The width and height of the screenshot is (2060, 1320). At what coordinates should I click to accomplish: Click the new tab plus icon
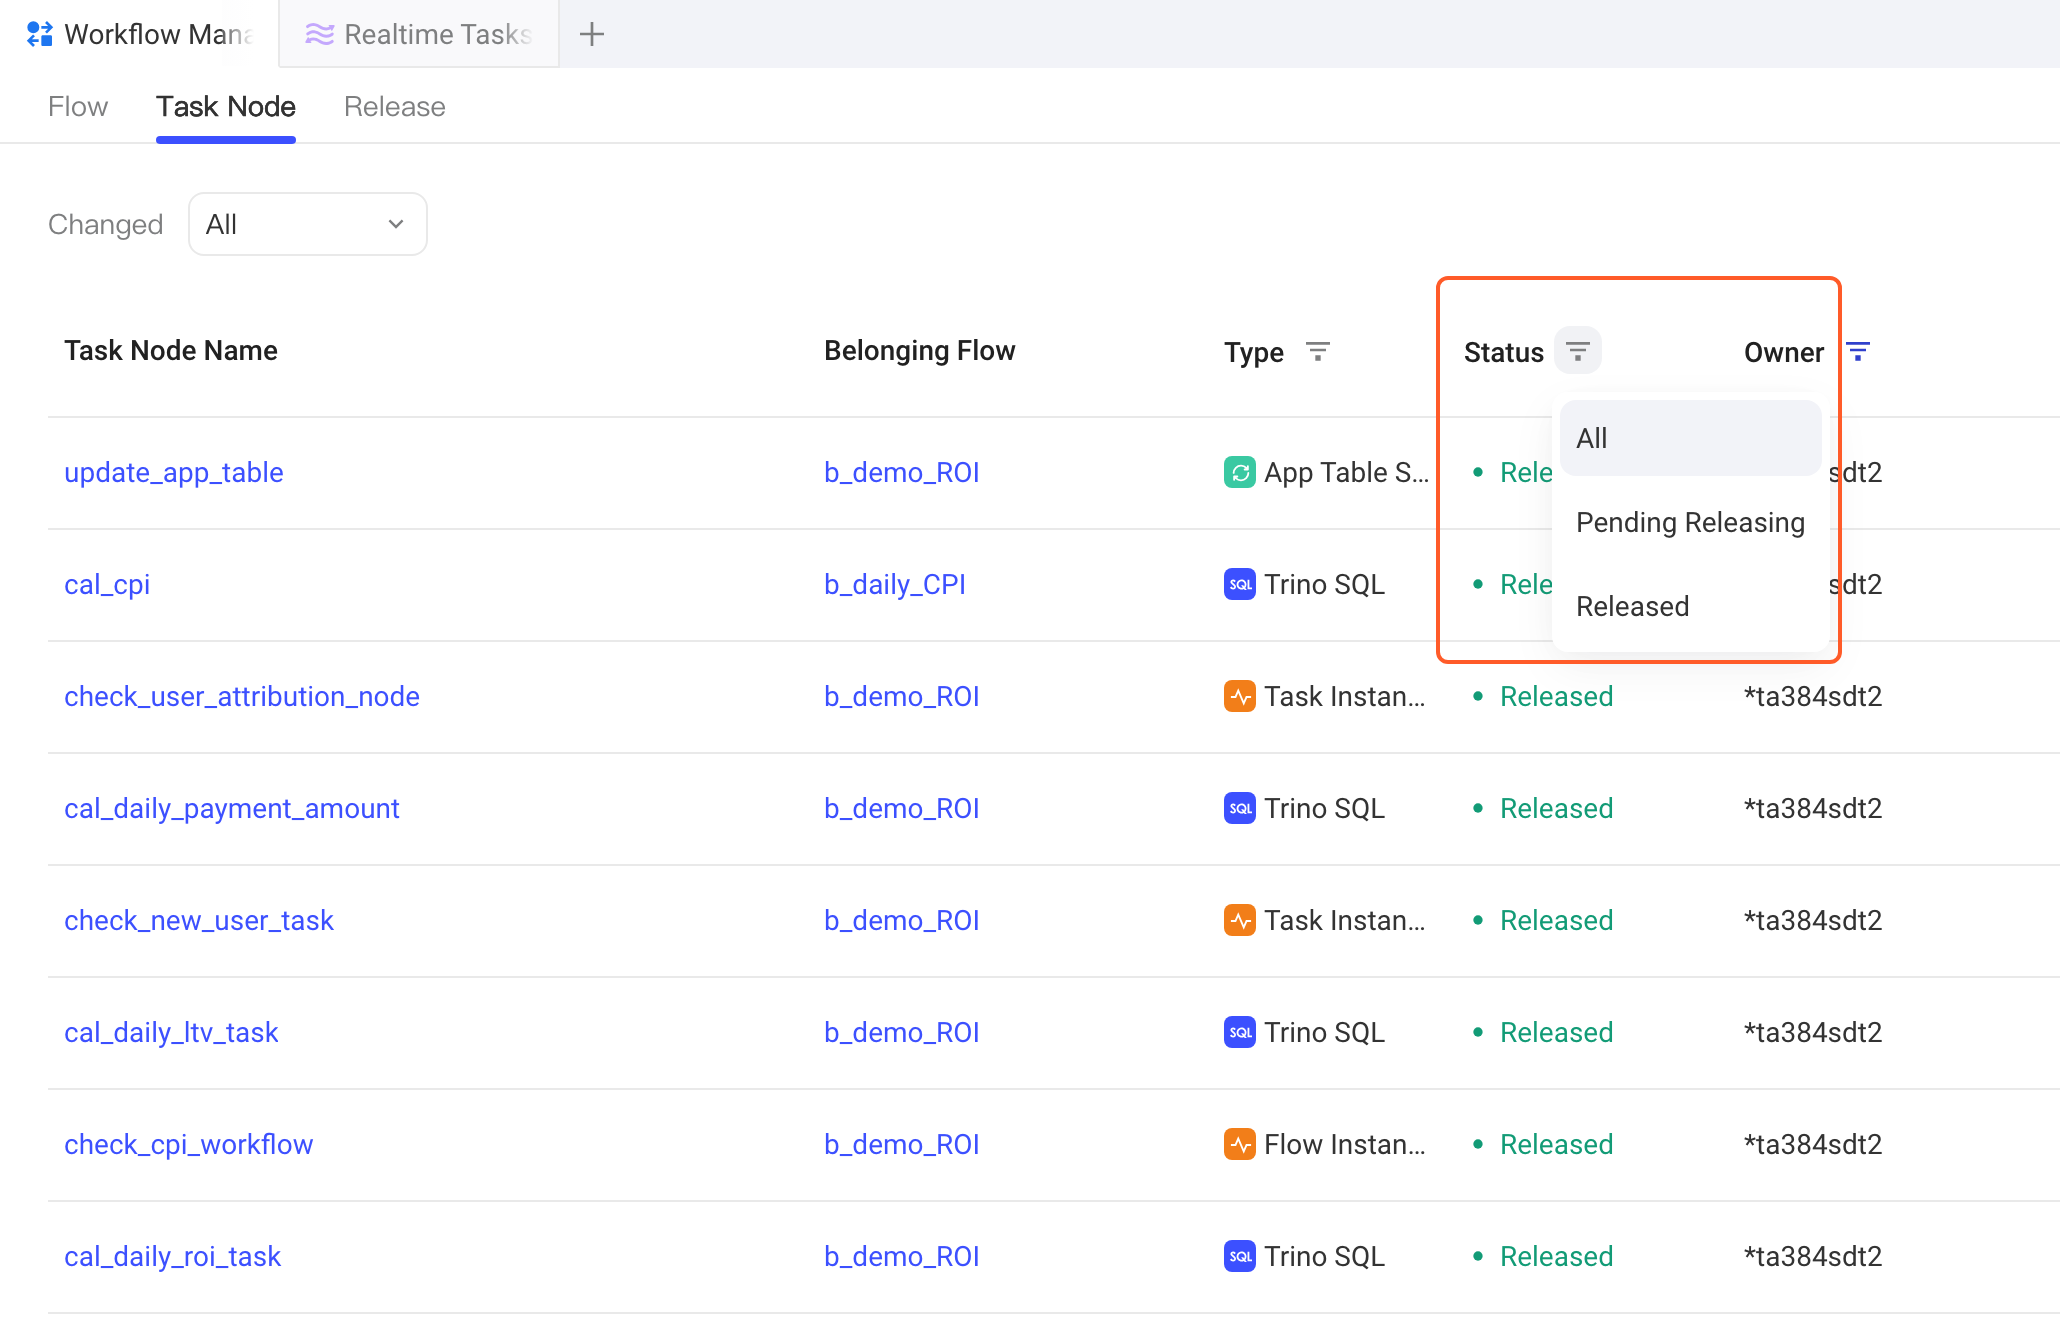592,34
